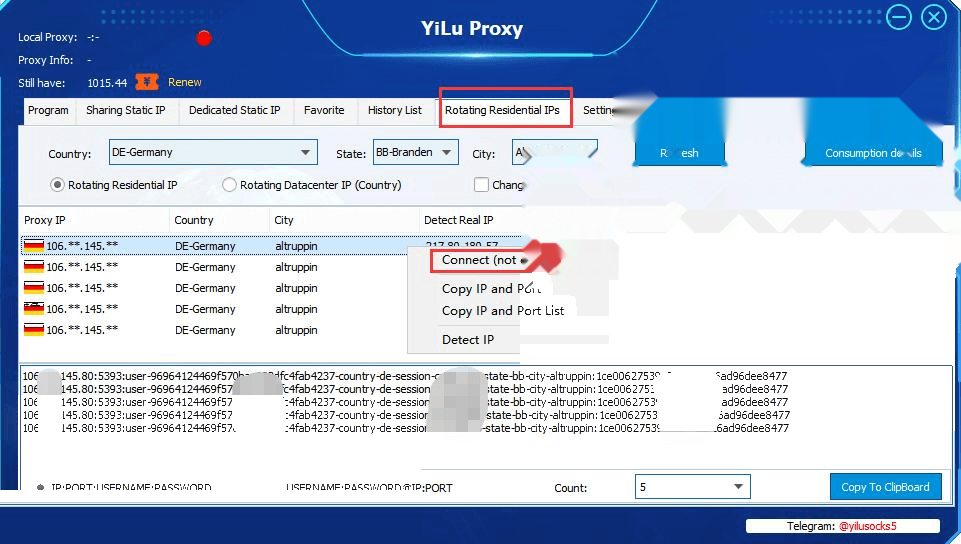Click the USERNAME:PASSWORD@IP:PORT format label
This screenshot has height=544, width=961.
tap(369, 488)
